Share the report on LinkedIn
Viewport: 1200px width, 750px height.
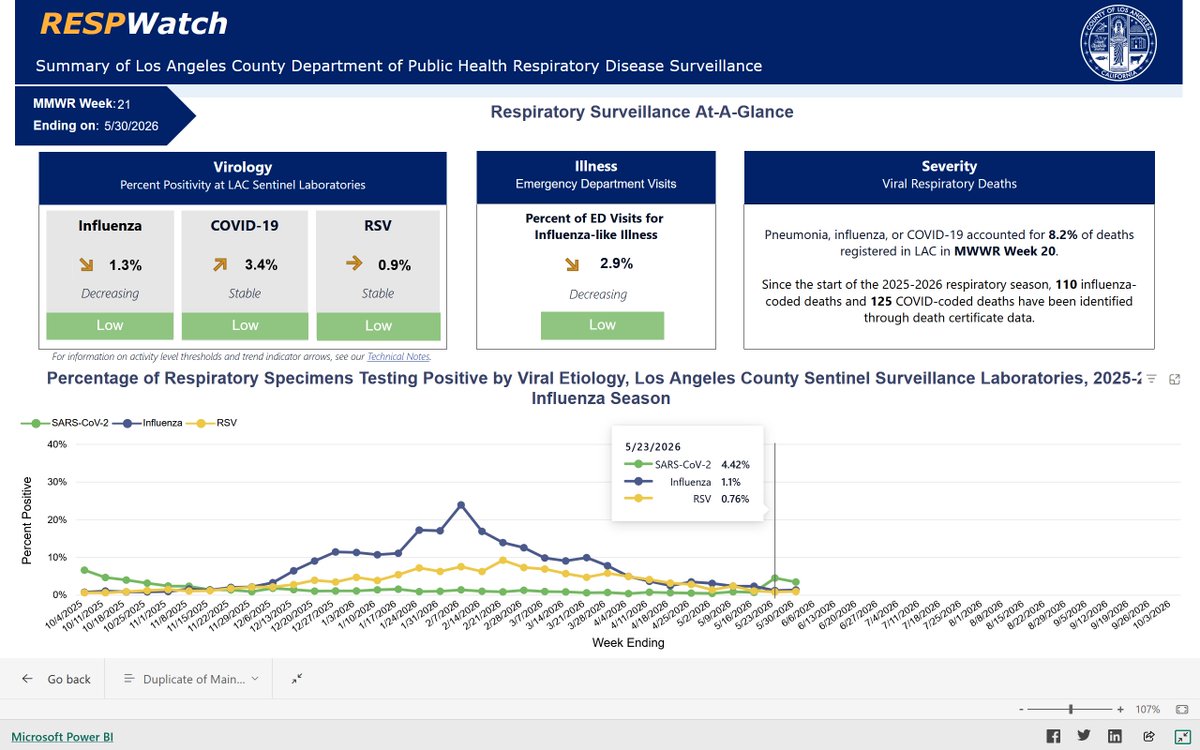click(x=1116, y=736)
